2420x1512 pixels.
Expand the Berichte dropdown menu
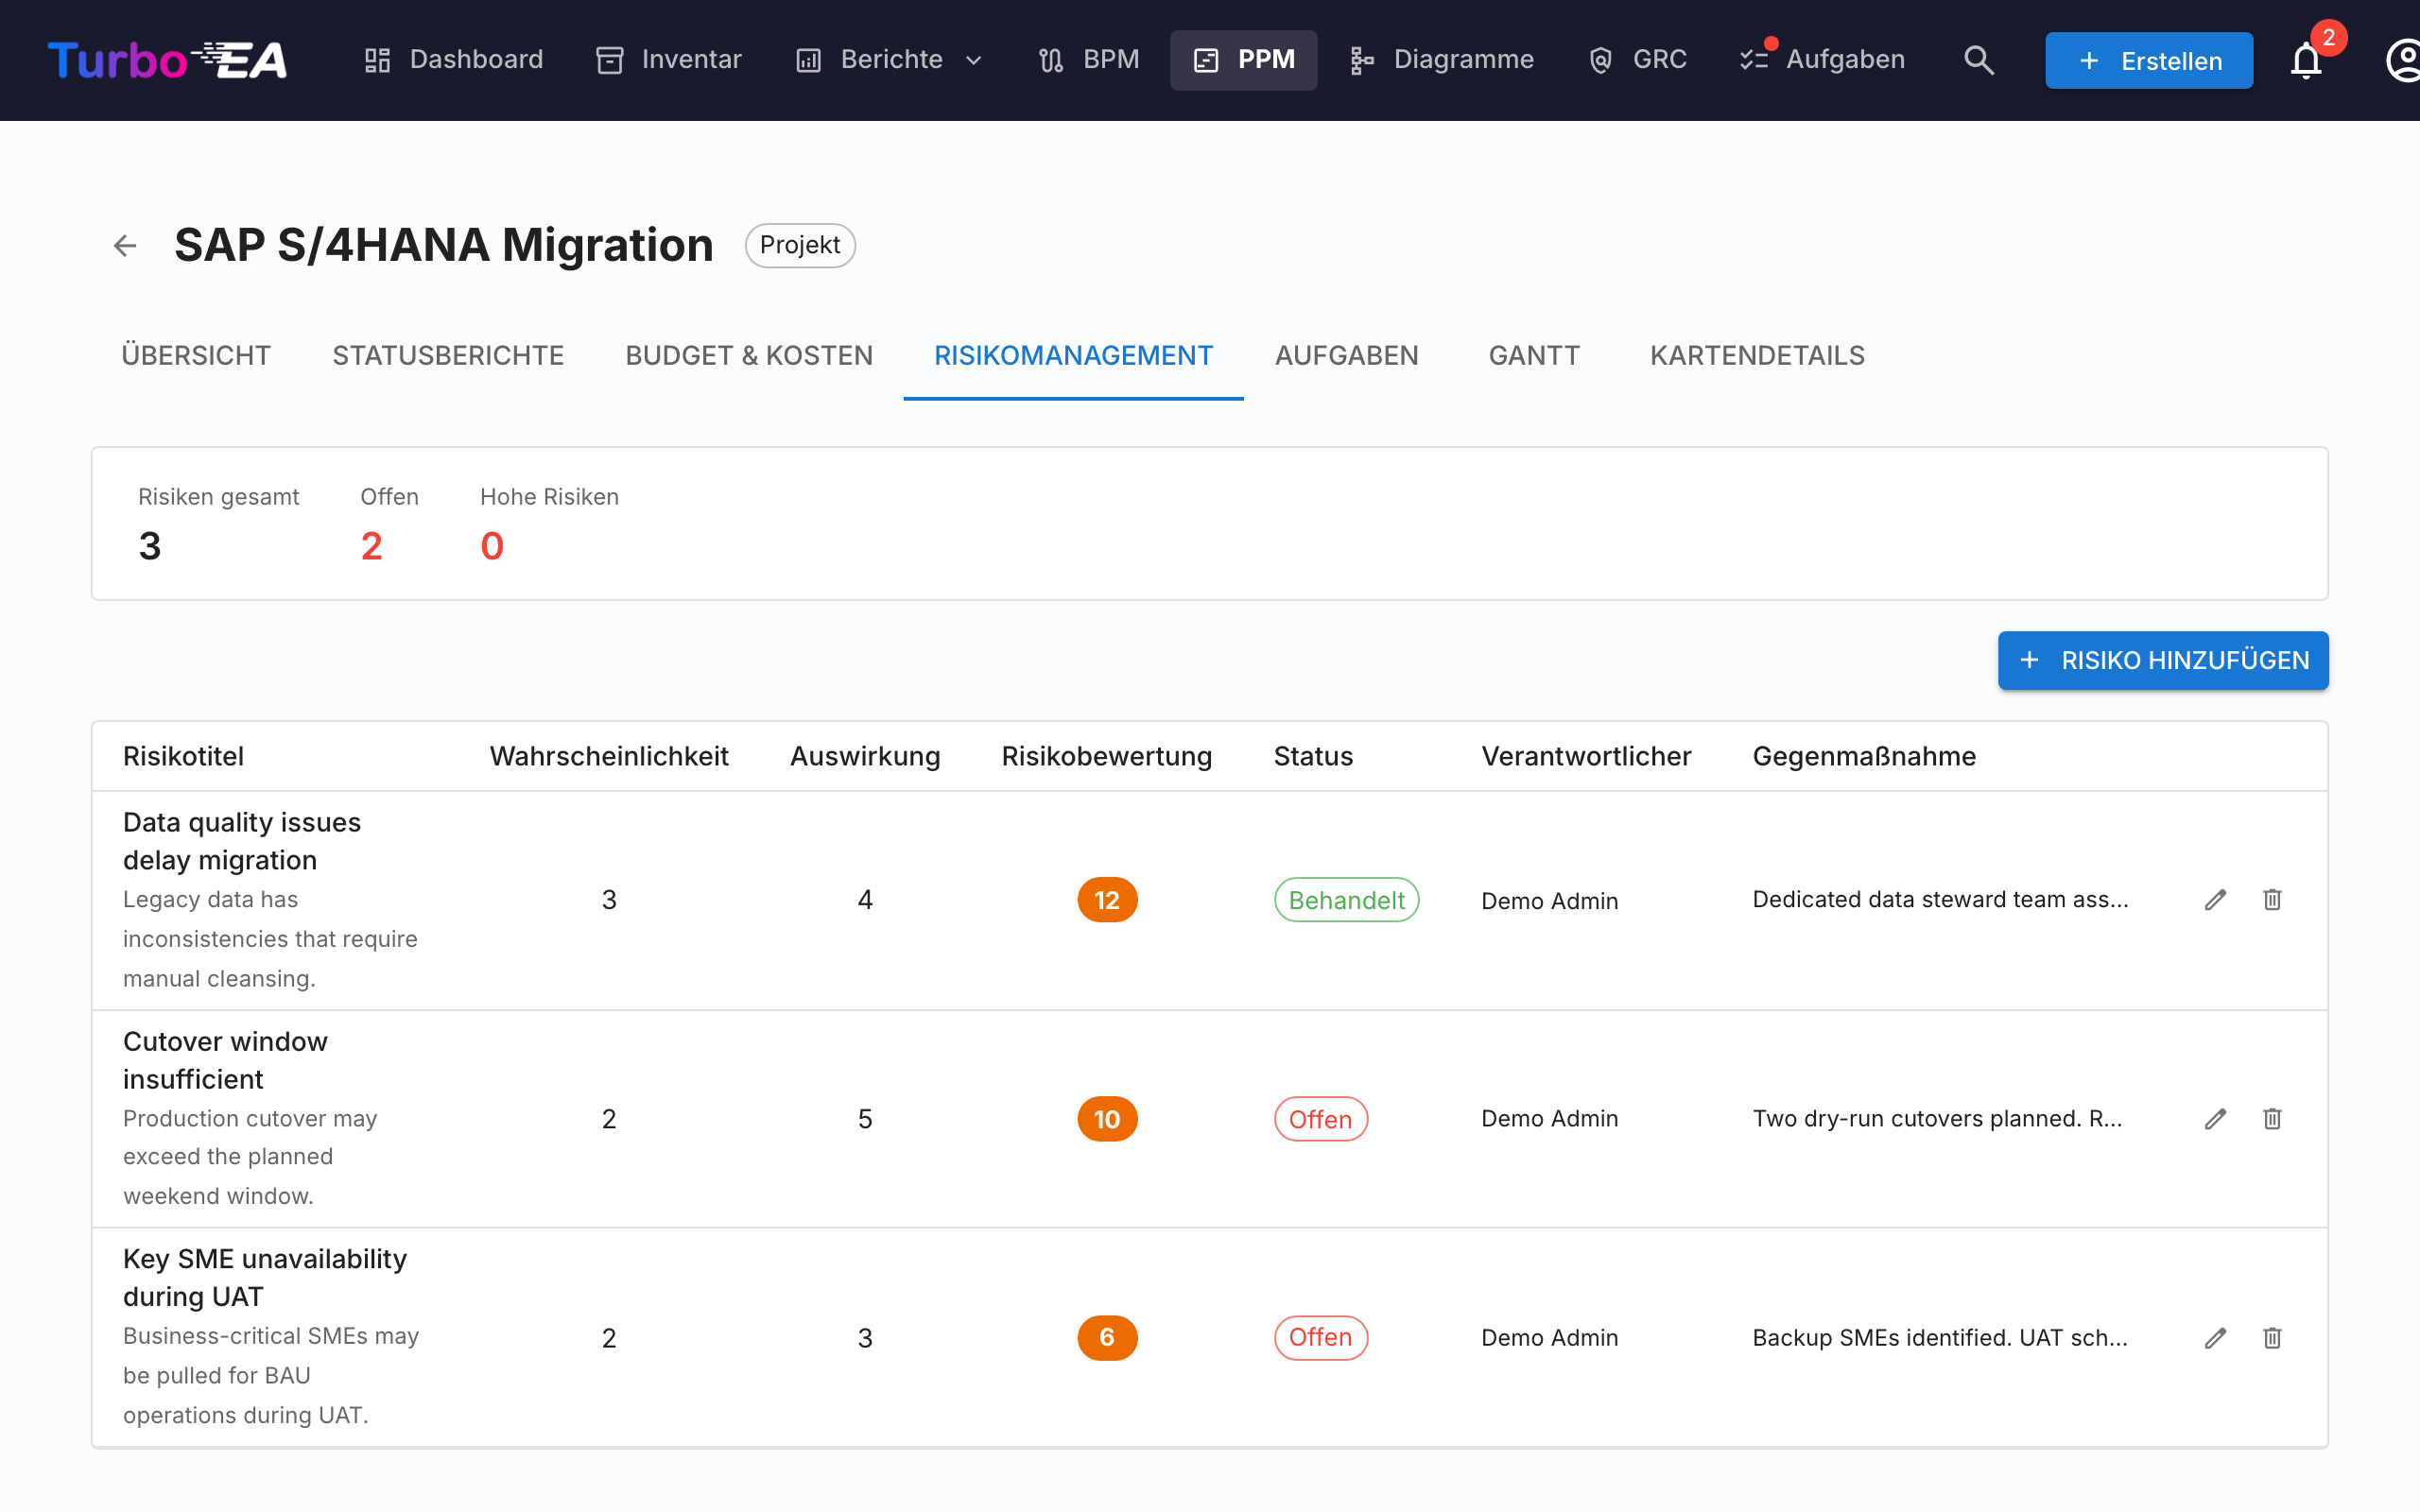point(889,60)
